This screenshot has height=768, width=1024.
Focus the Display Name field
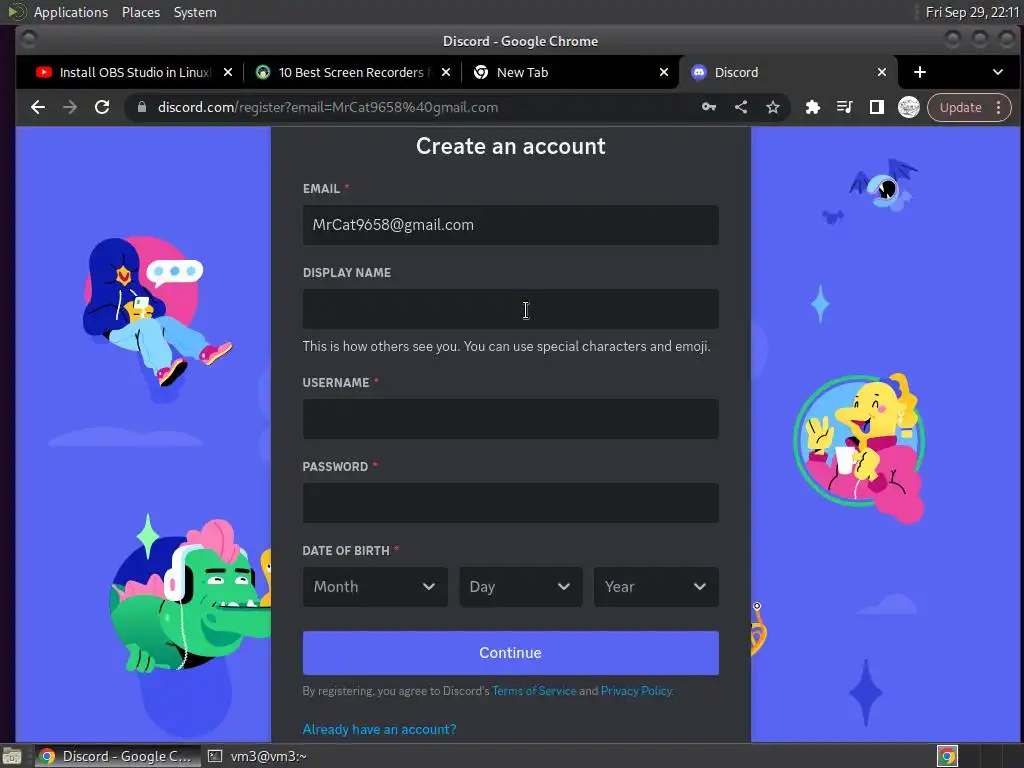[510, 309]
